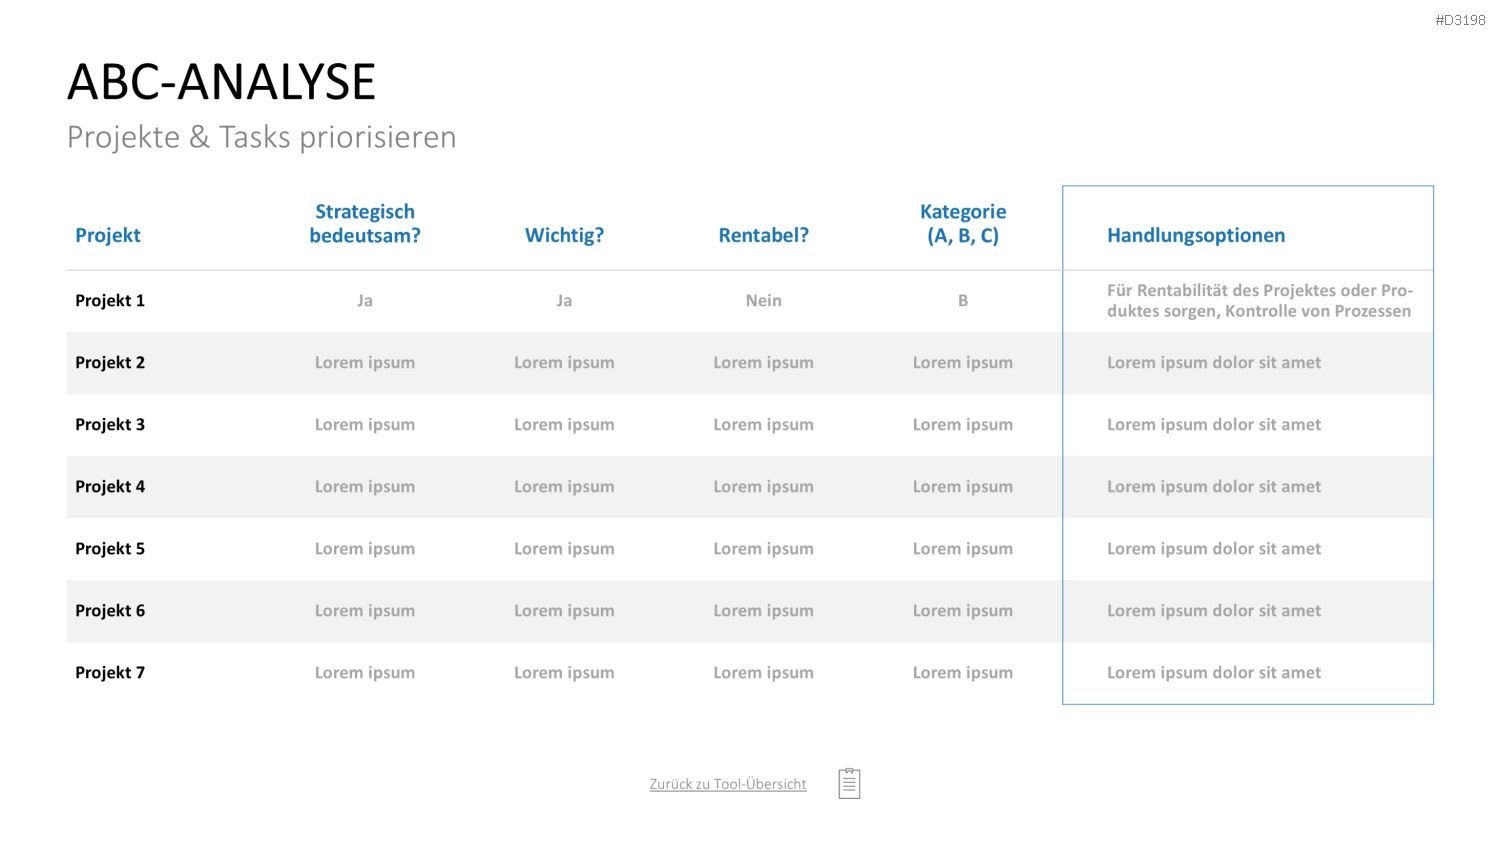Select the 'Projekt 1' row label
Screen dimensions: 1500x844
(x=110, y=300)
